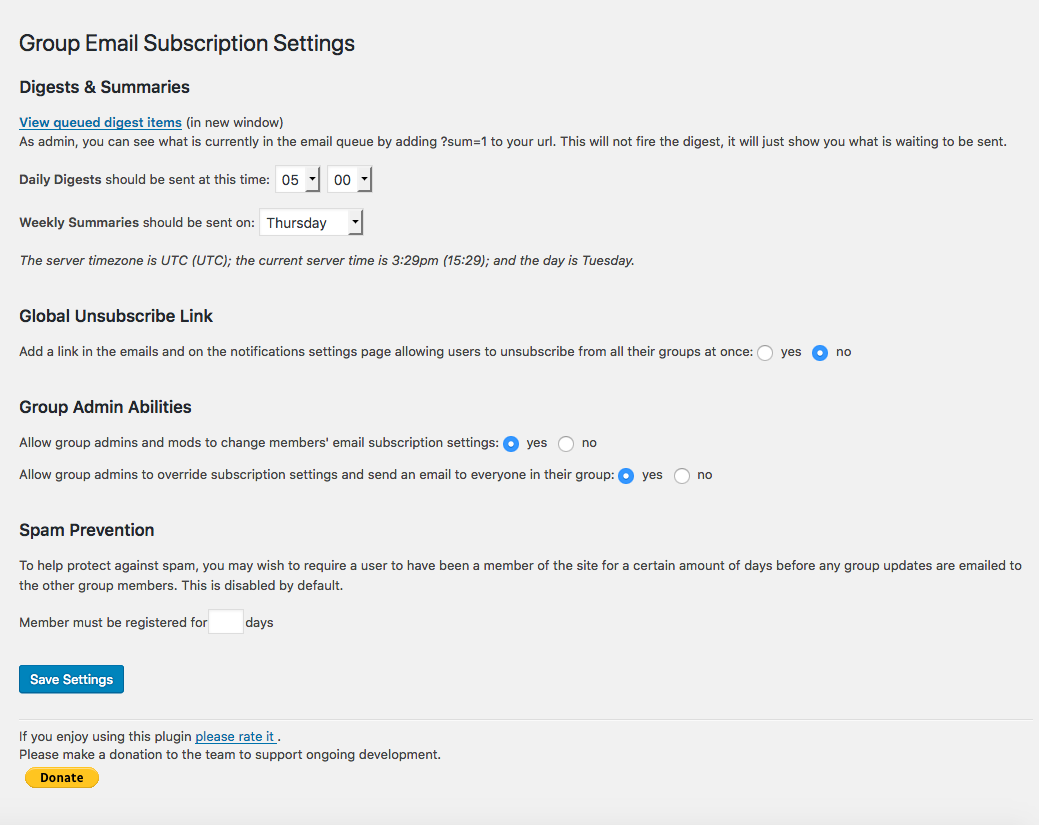Expand the Weekly Summaries day dropdown
The image size is (1039, 825).
pos(311,223)
